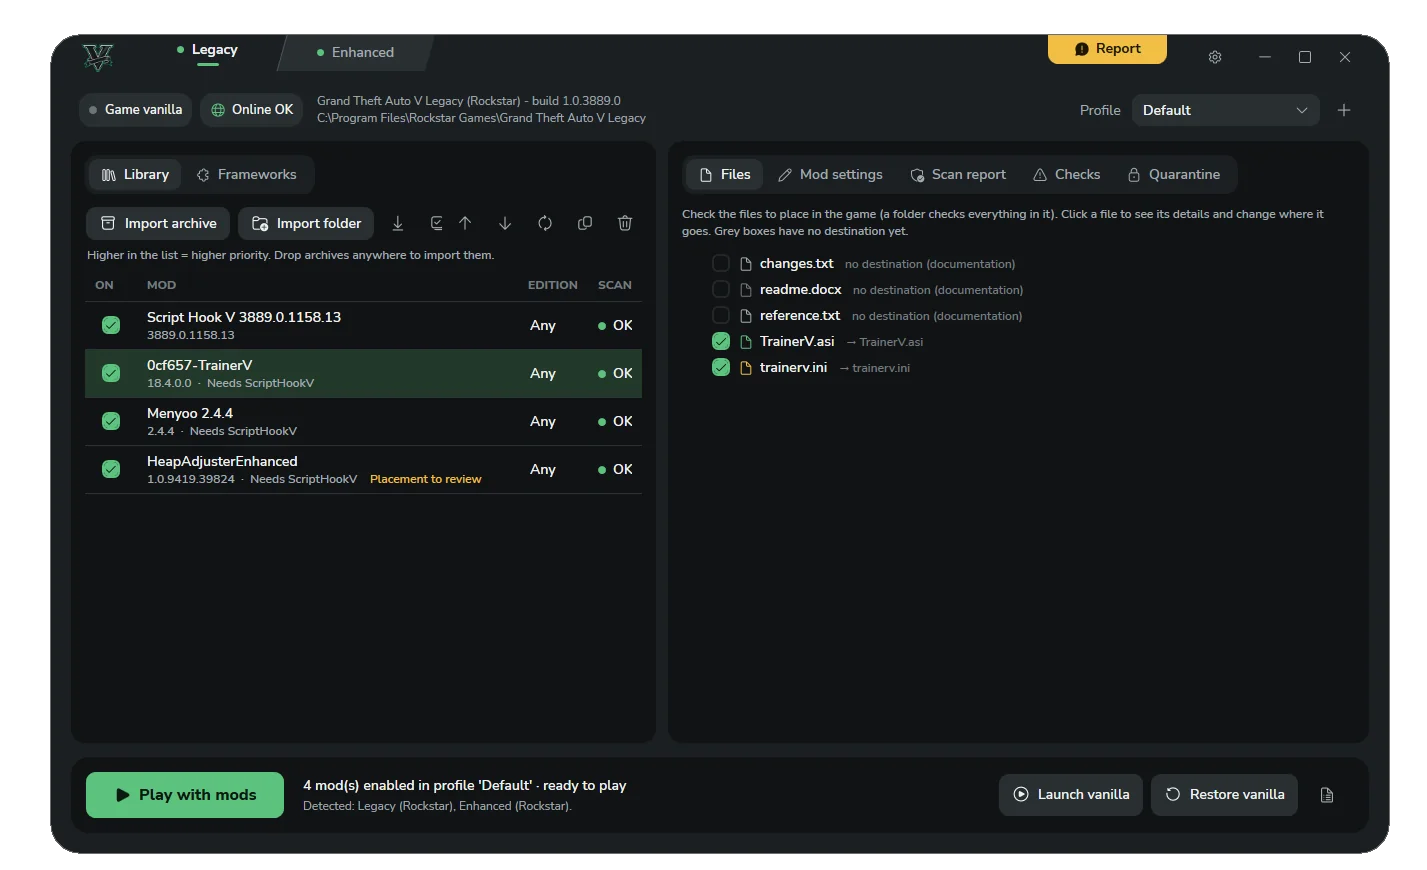Move the selected mod down with the down arrow
This screenshot has height=870, width=1427.
[505, 223]
